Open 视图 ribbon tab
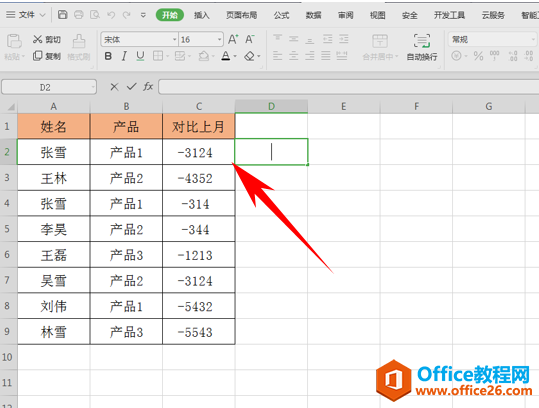Screen dimensions: 539x408 pos(377,15)
